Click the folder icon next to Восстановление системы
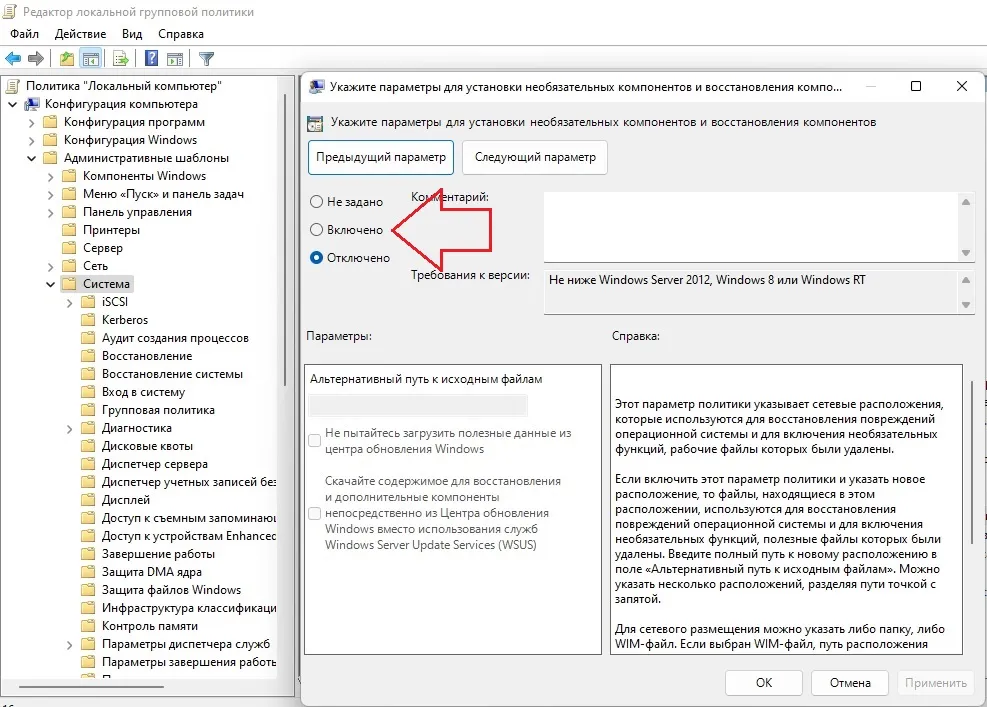This screenshot has height=707, width=987. tap(89, 374)
